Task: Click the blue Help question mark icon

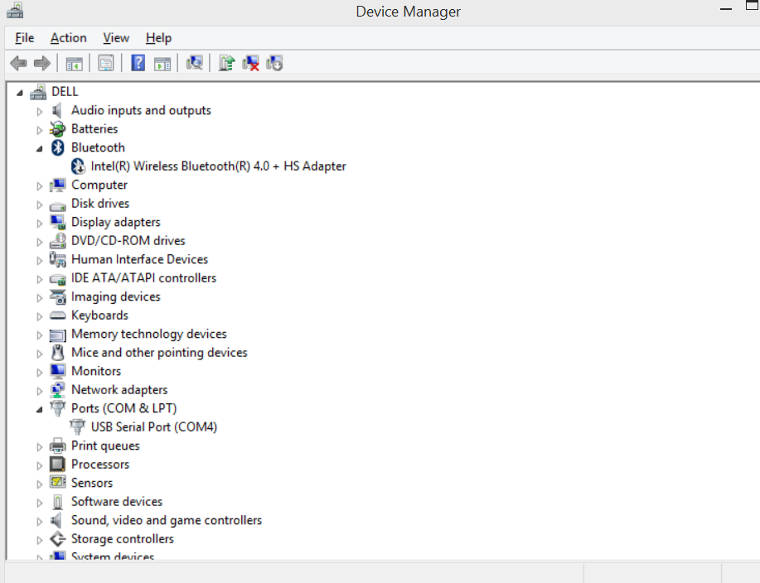Action: [138, 63]
